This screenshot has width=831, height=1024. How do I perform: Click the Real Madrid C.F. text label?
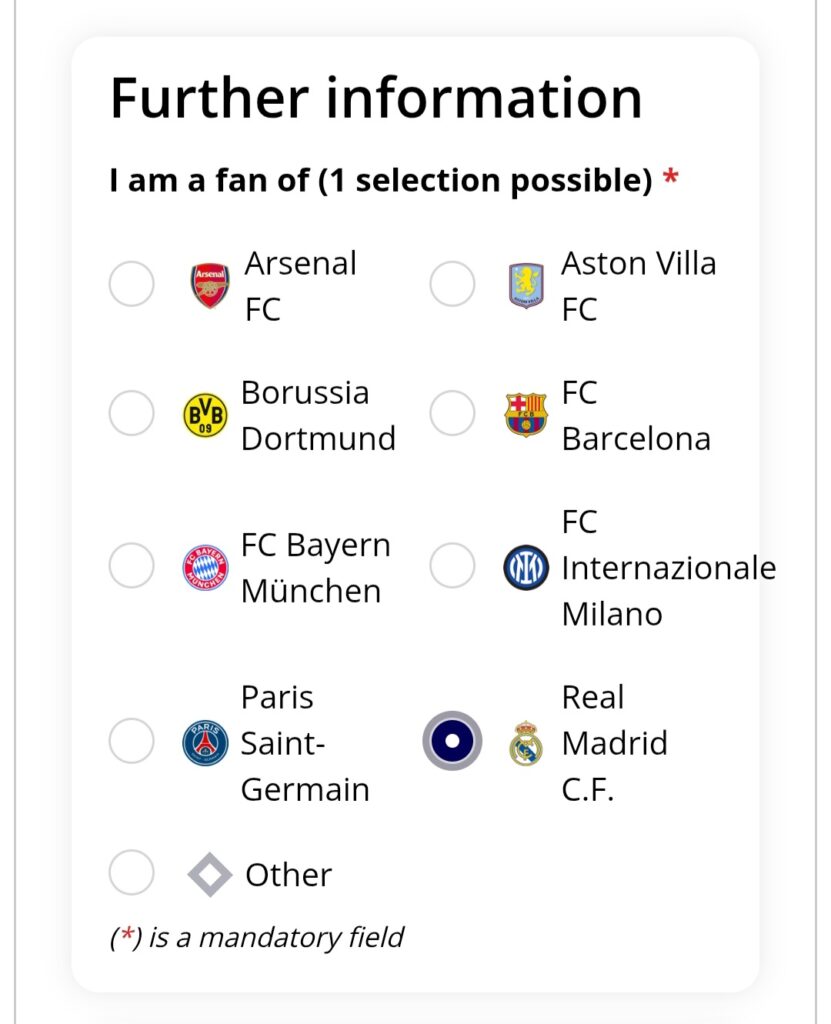[x=615, y=743]
